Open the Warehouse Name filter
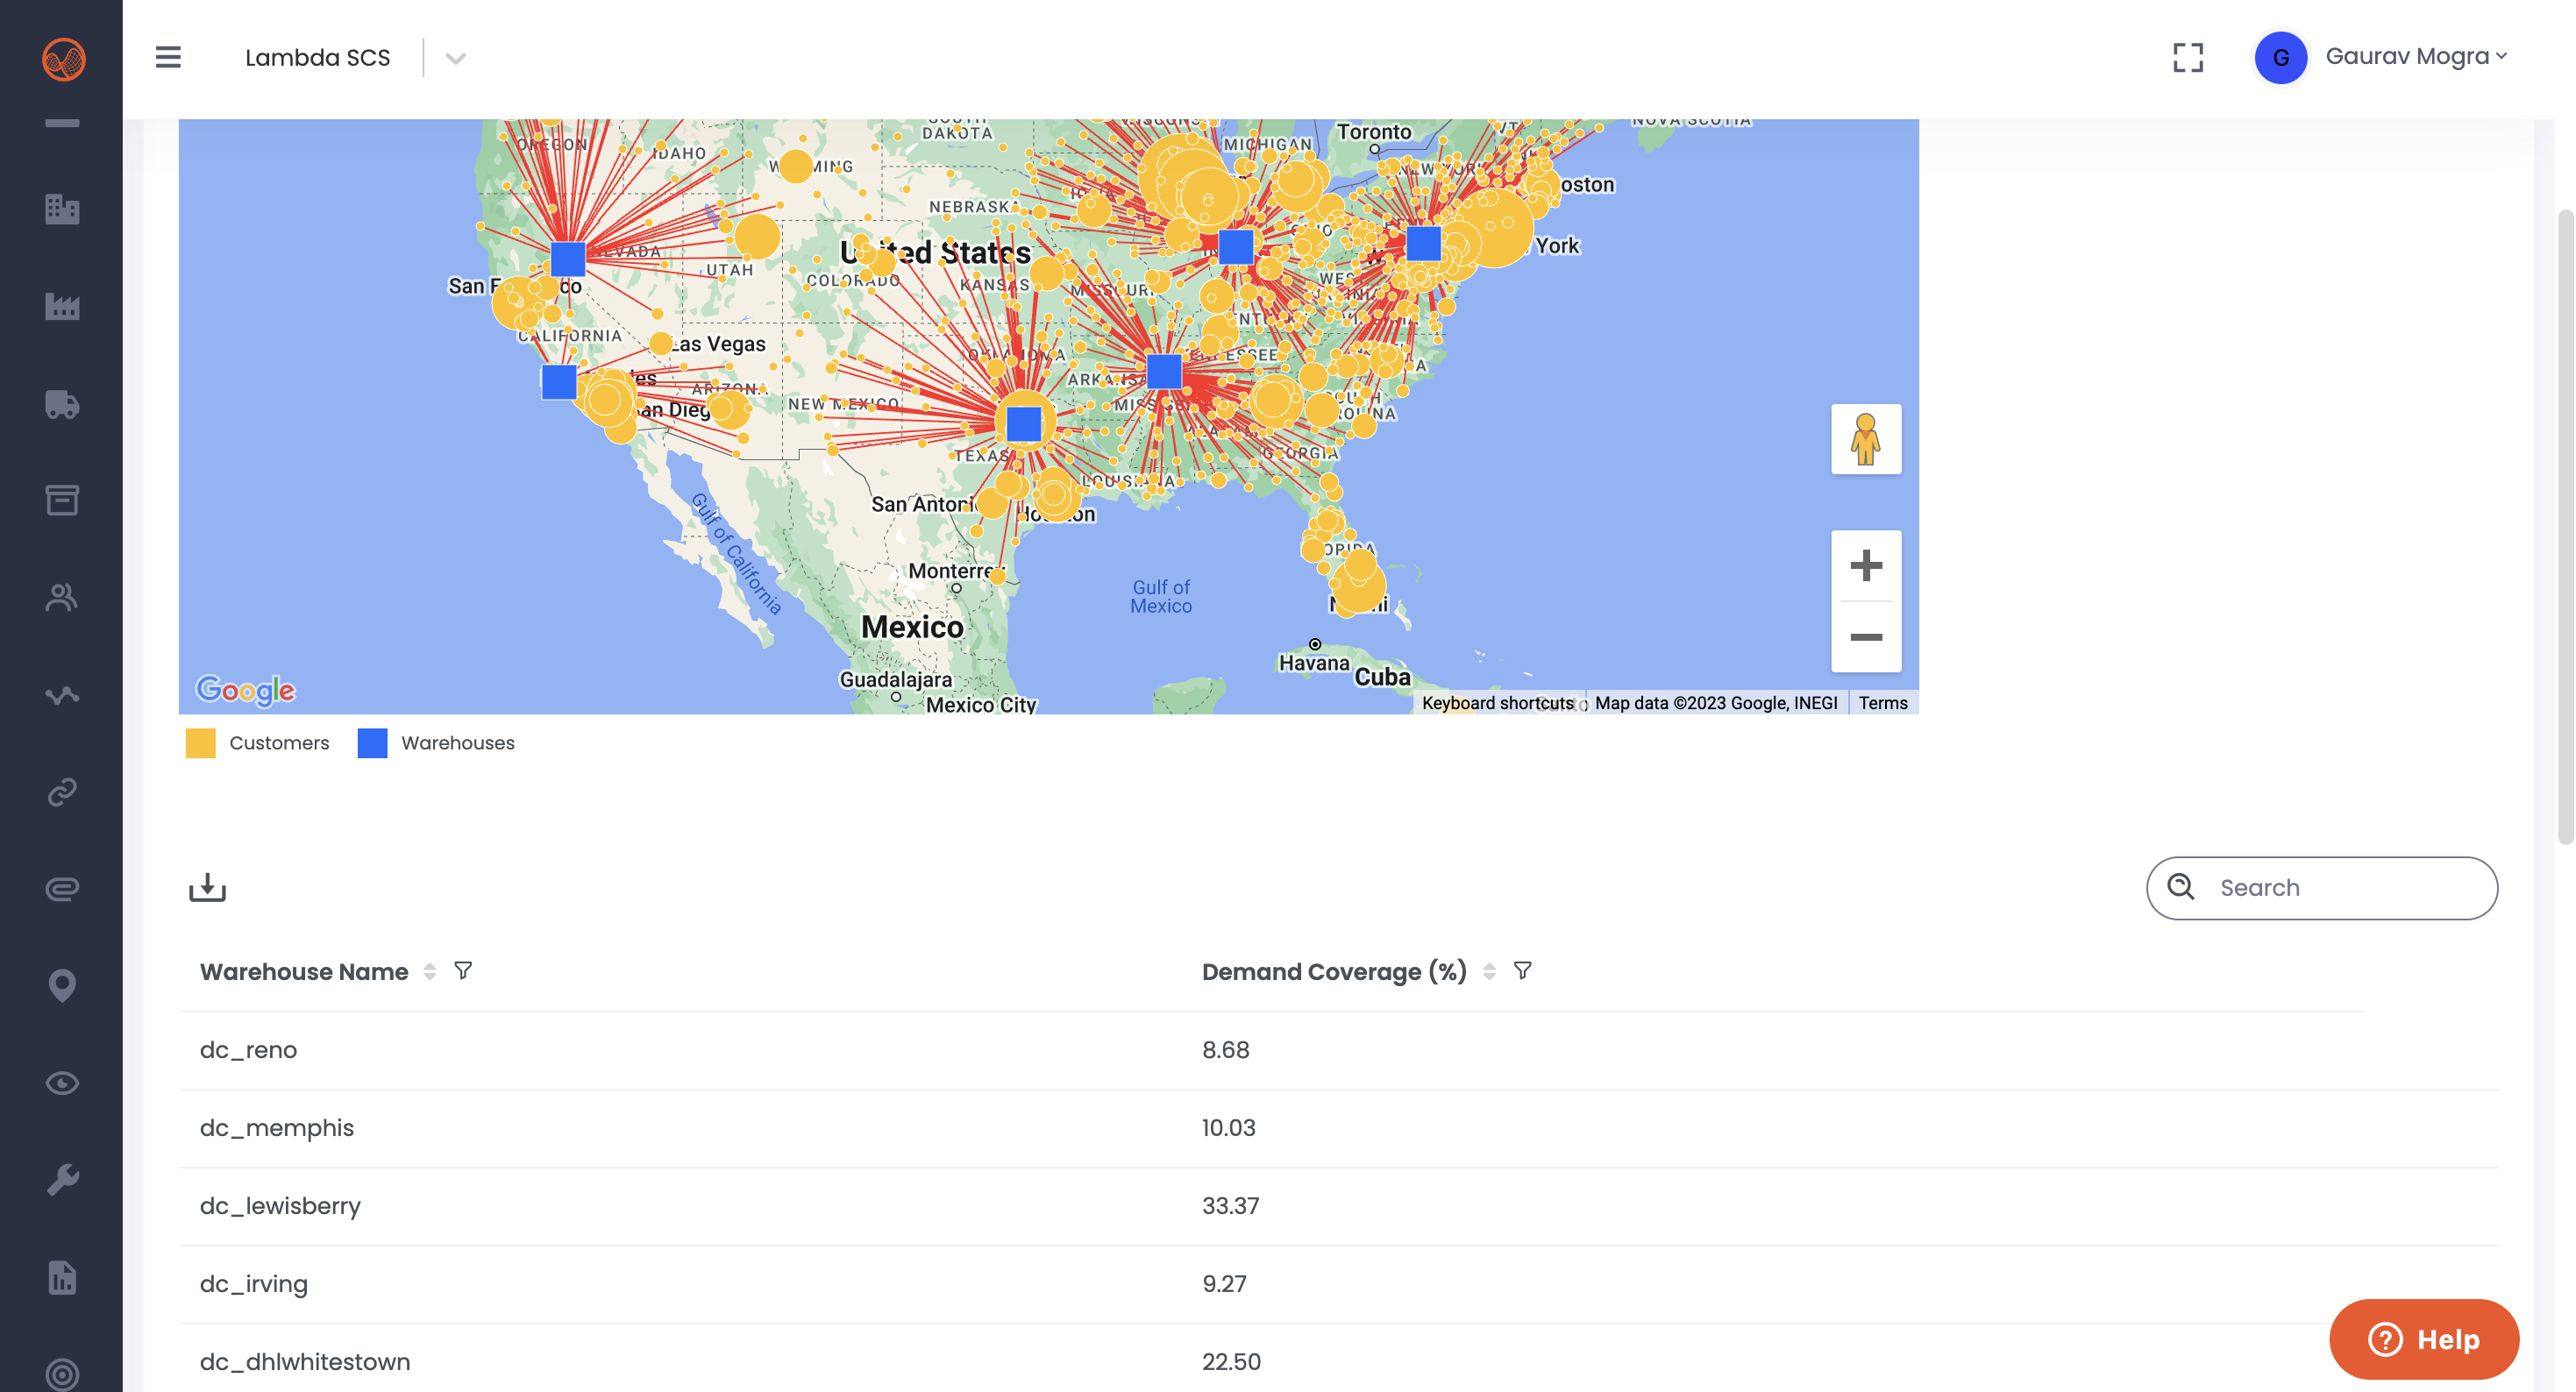The width and height of the screenshot is (2576, 1392). (463, 970)
